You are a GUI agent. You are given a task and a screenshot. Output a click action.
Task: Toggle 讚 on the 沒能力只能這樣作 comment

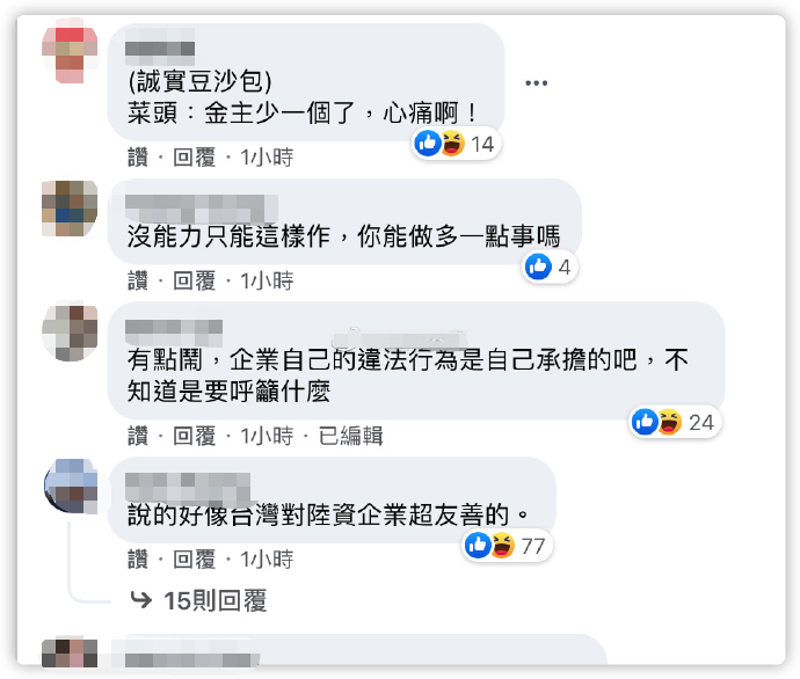coord(138,281)
